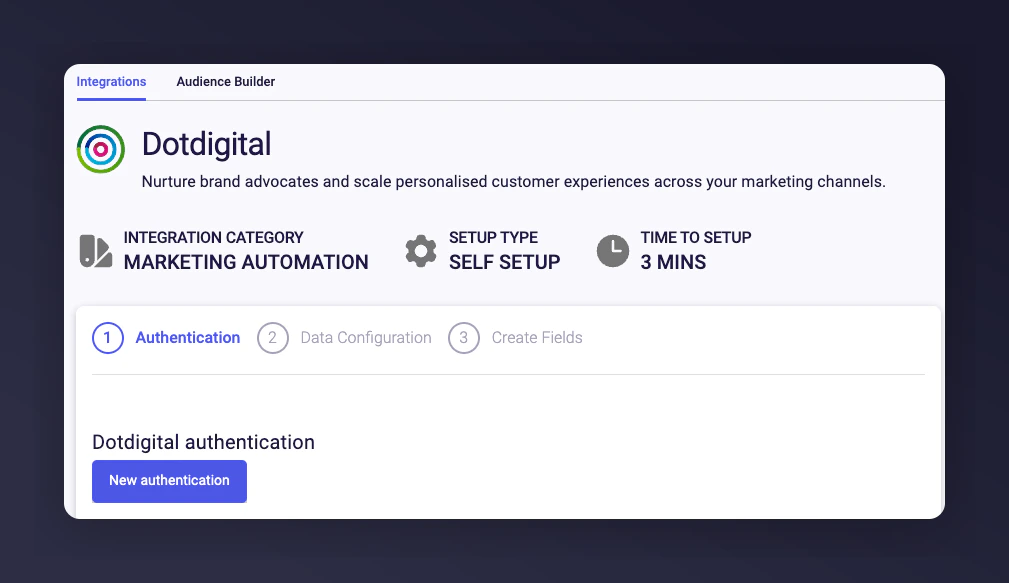Click the SELF SETUP value text
The image size is (1009, 583).
click(504, 263)
